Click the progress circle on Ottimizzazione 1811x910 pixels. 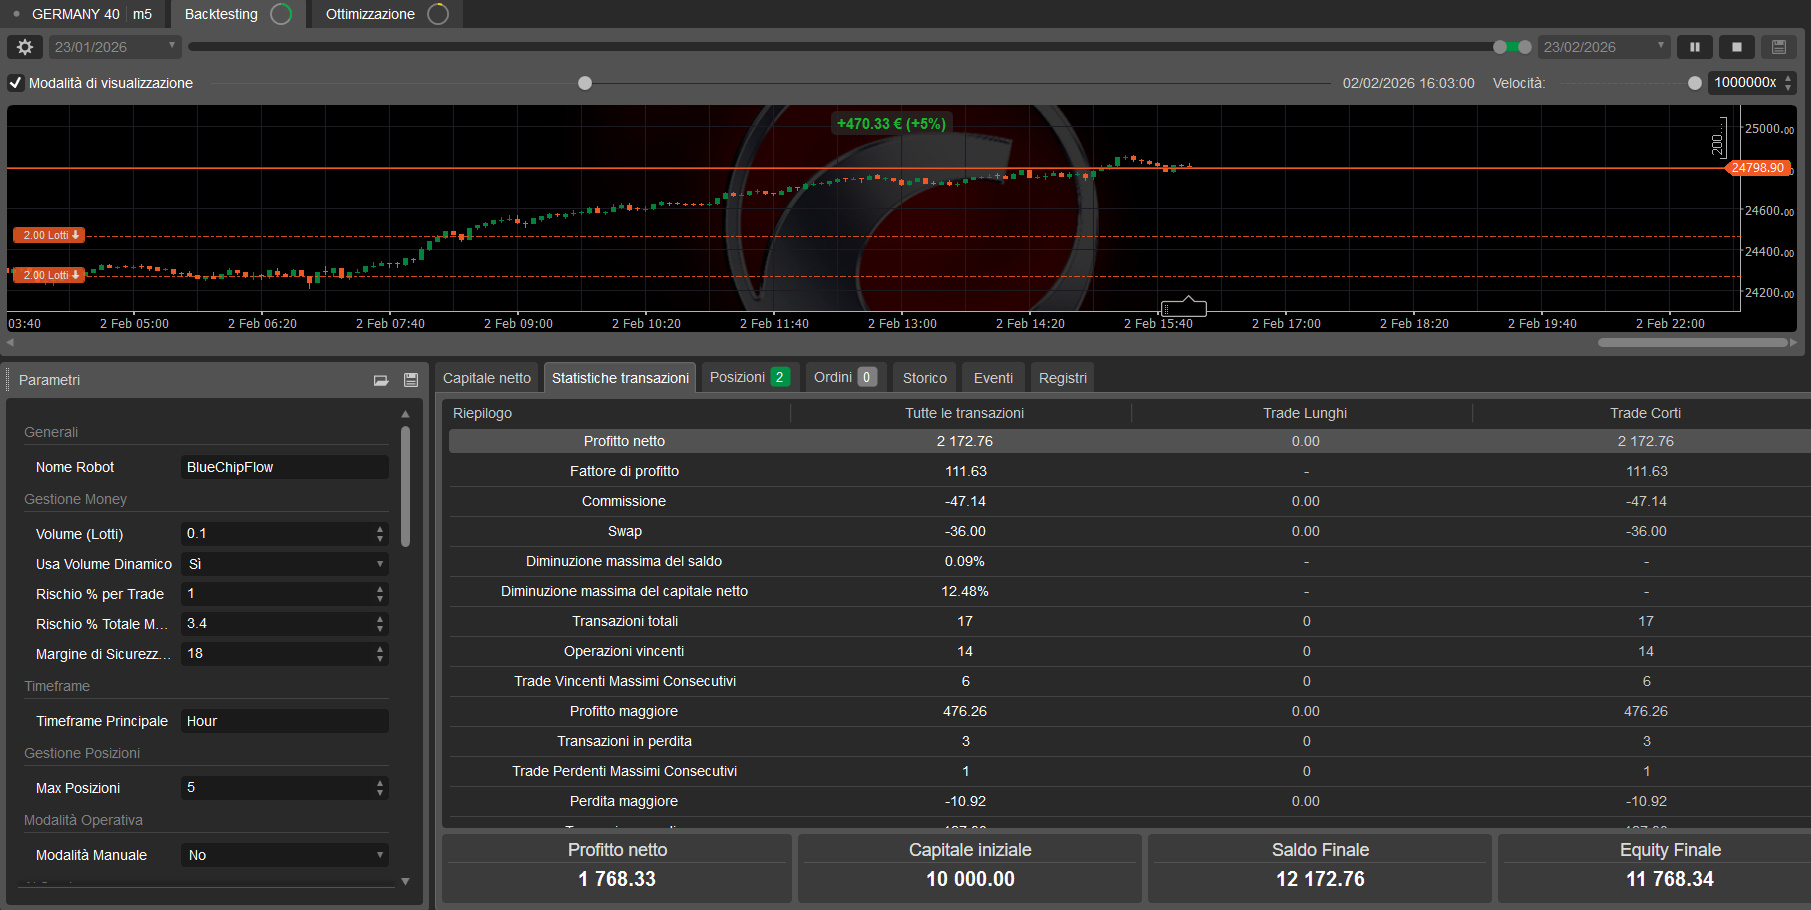click(436, 14)
